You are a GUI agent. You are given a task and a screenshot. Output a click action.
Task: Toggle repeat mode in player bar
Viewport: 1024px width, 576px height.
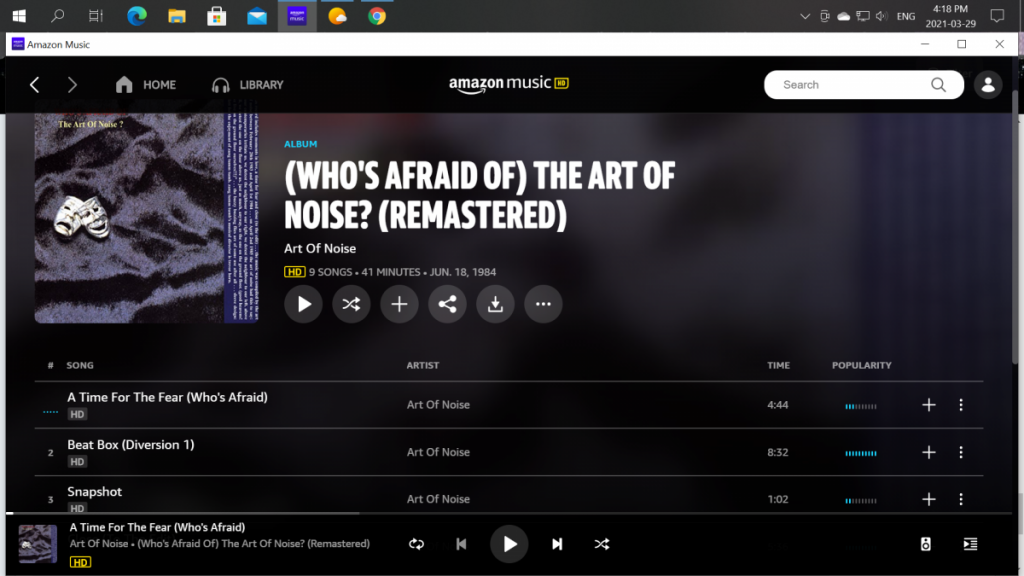tap(417, 544)
